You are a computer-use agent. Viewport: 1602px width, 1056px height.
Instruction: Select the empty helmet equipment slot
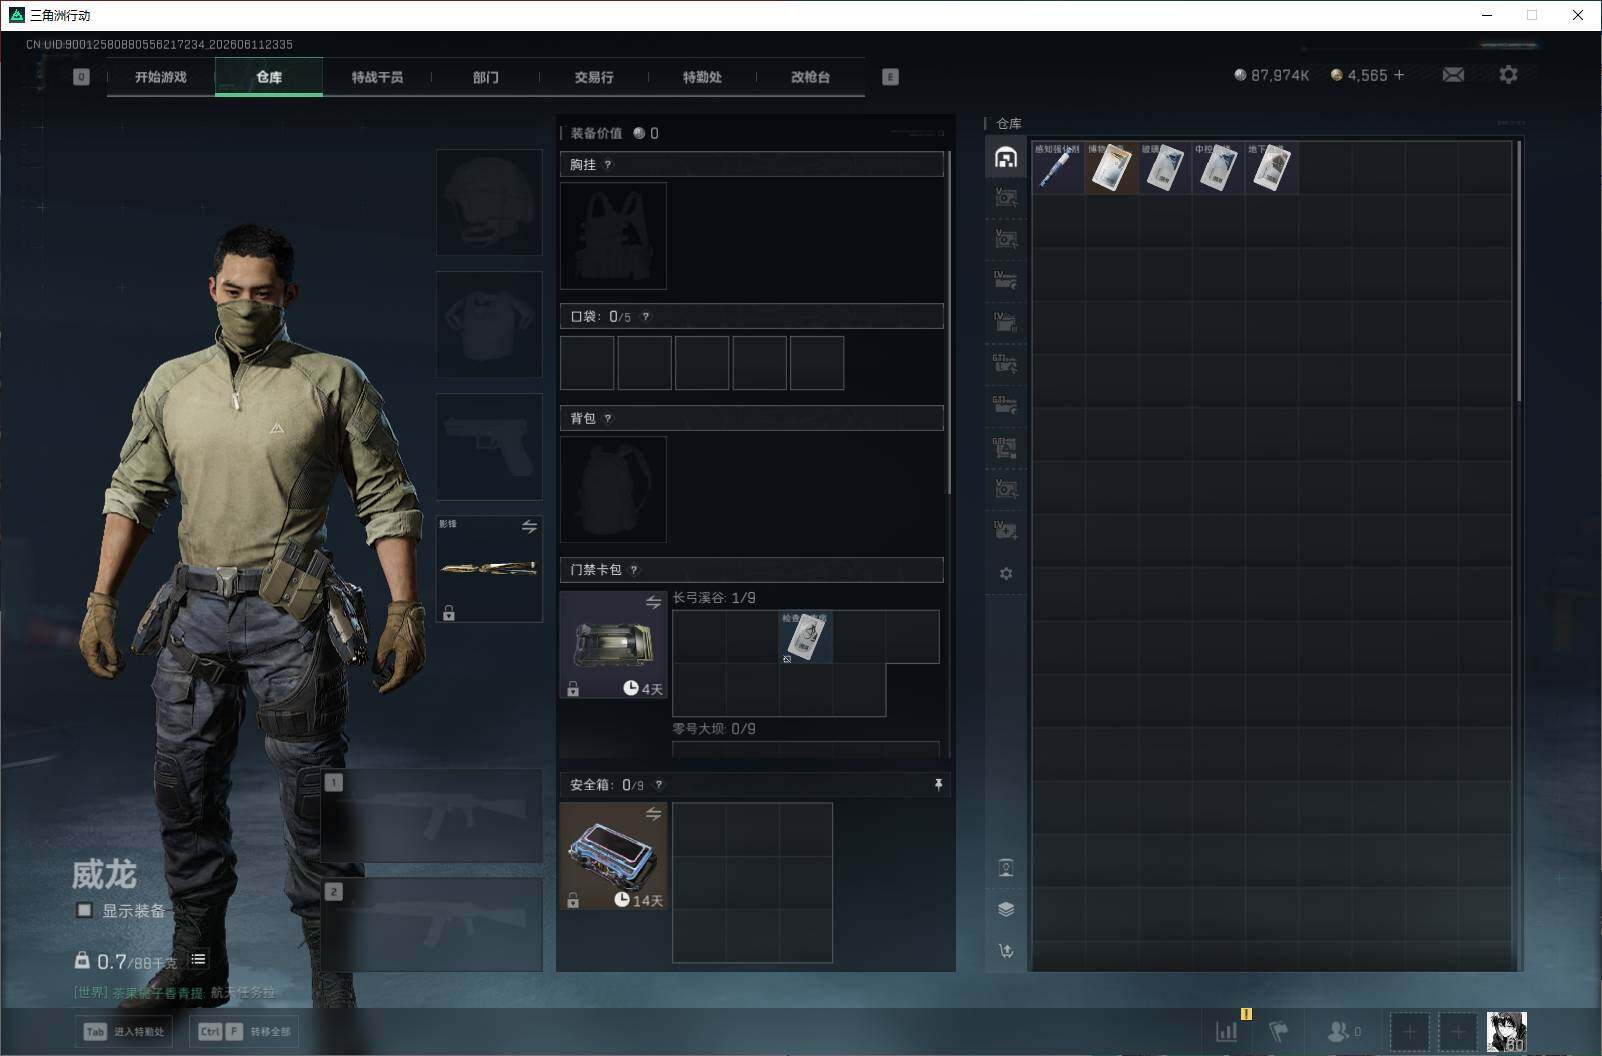coord(489,202)
